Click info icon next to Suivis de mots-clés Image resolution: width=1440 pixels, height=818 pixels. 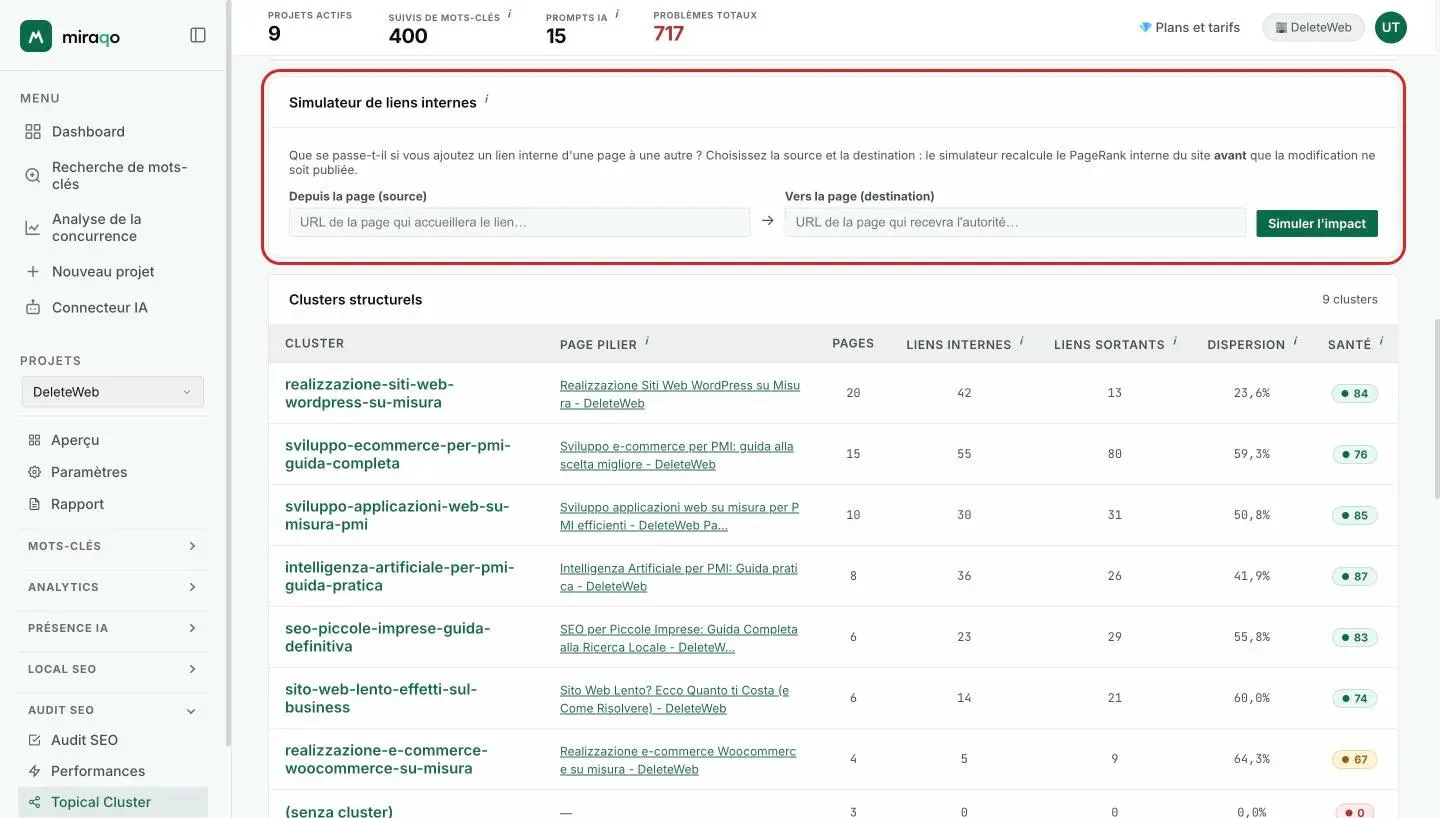tap(509, 14)
